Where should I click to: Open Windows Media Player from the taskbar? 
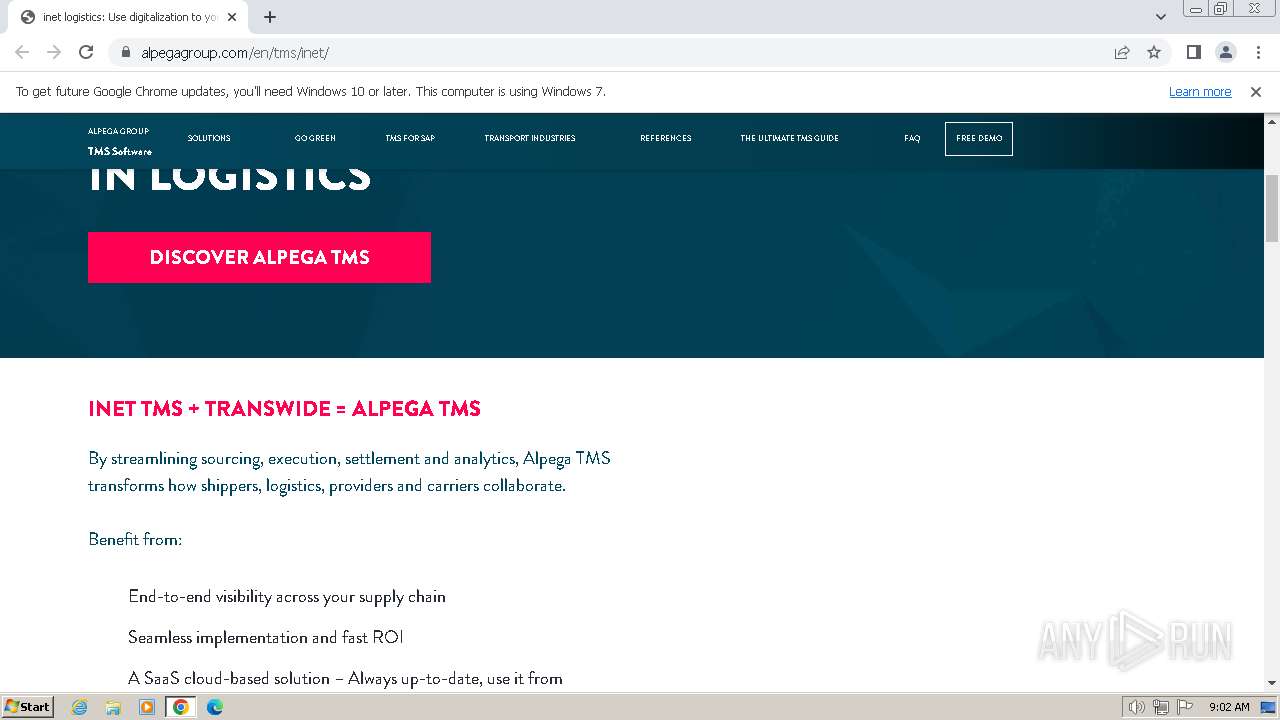(147, 707)
